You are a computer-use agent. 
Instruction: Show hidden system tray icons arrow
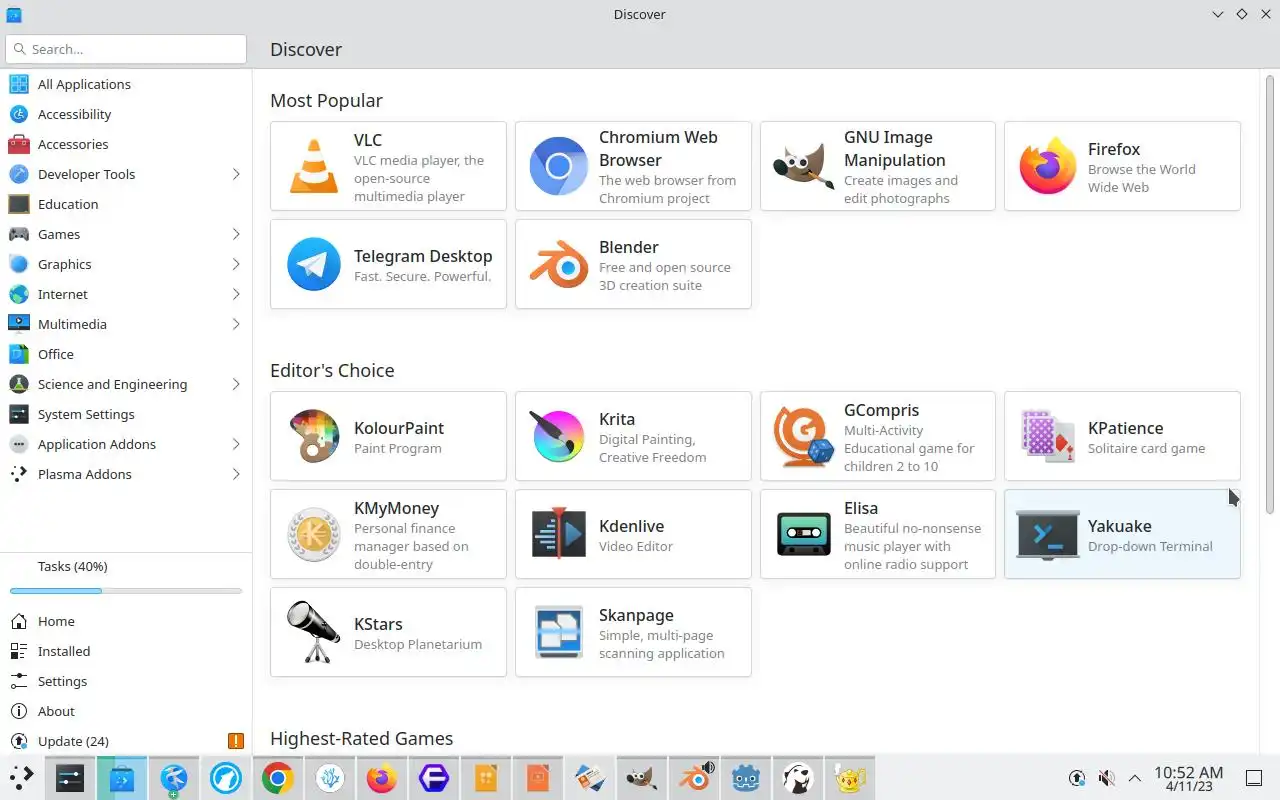(x=1135, y=778)
